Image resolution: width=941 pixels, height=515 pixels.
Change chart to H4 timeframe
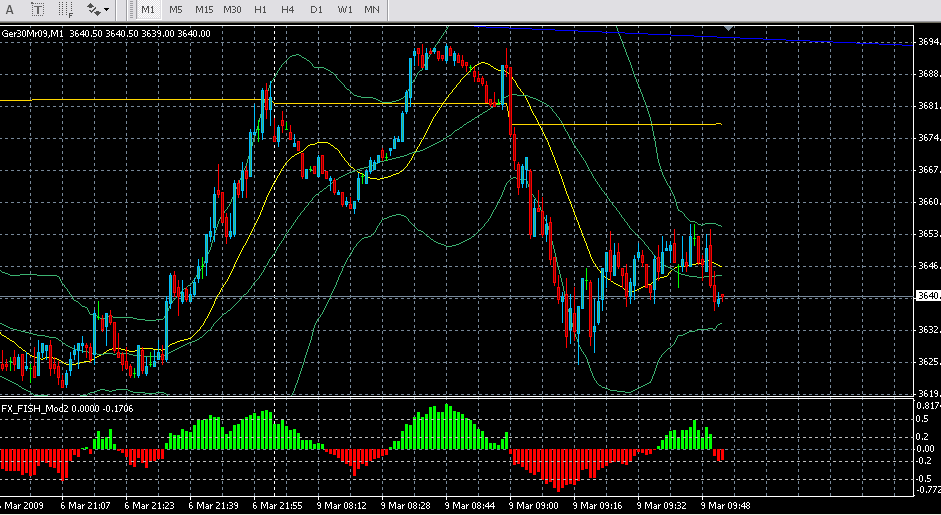coord(288,9)
